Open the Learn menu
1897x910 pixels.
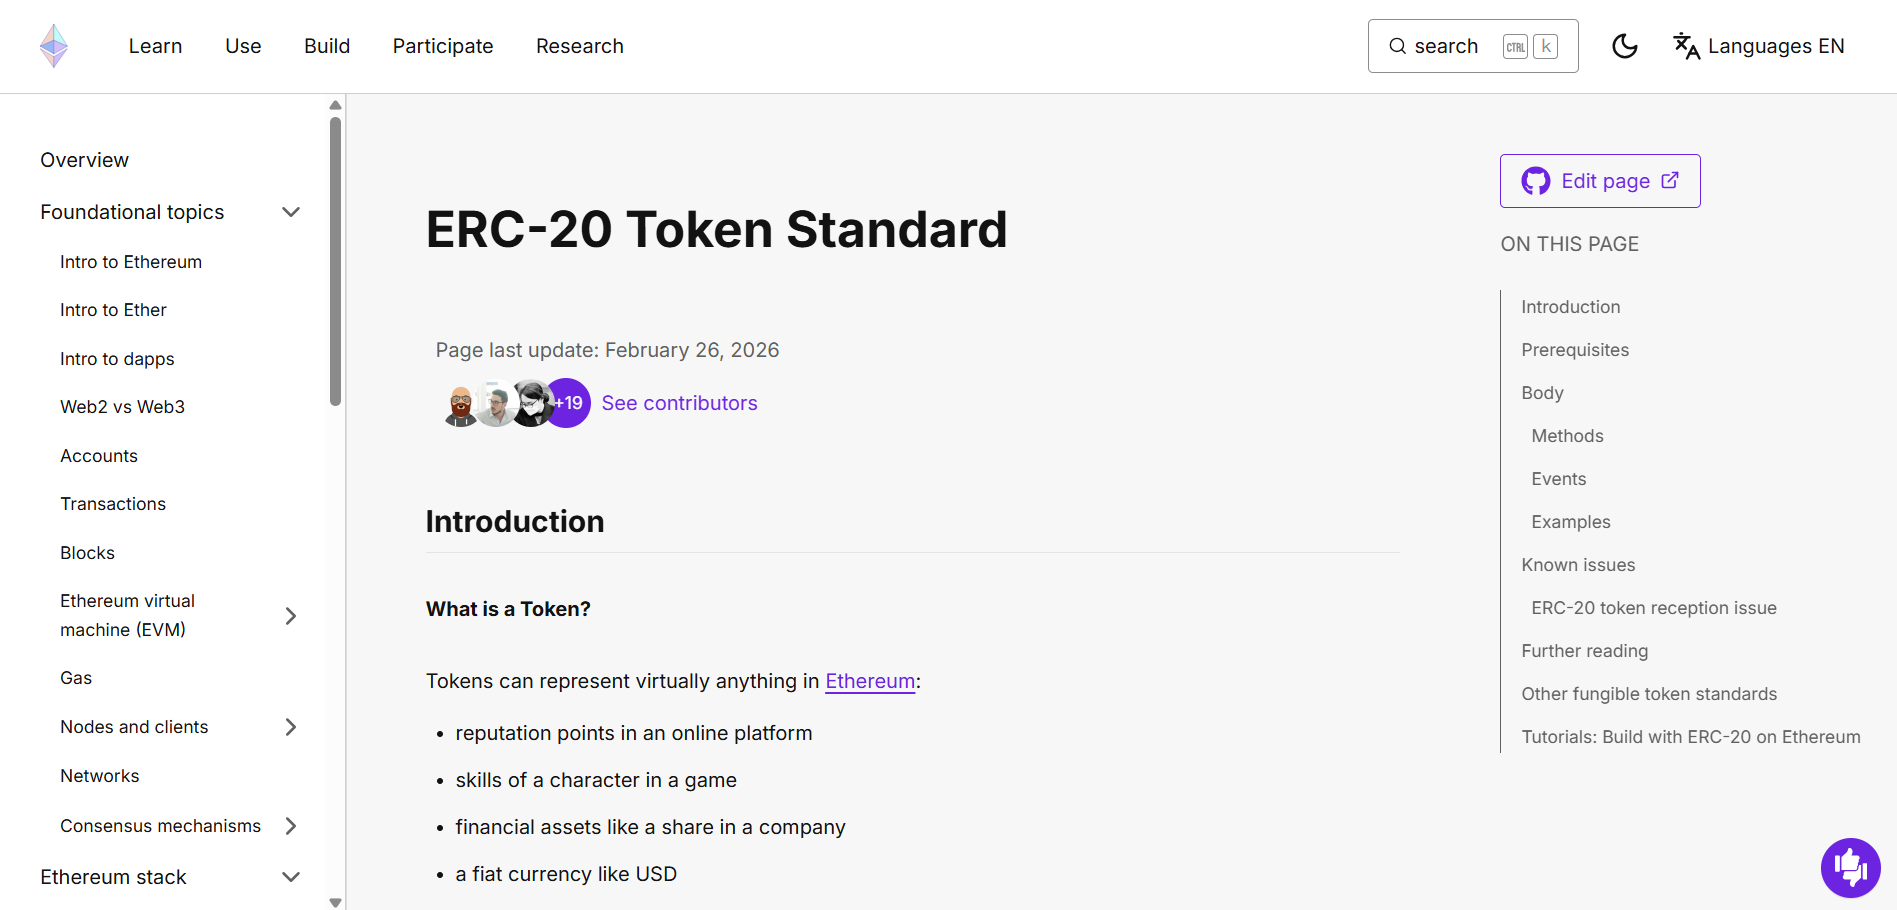click(x=155, y=46)
